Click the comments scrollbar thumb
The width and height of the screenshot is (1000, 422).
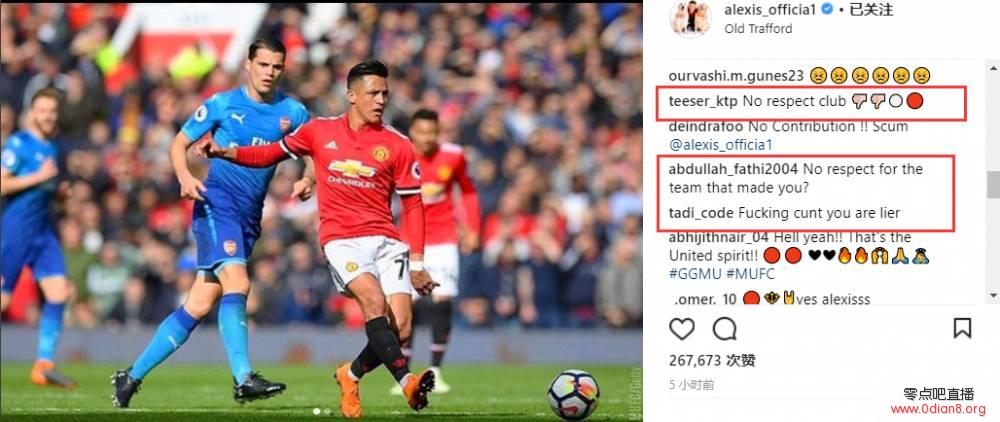point(993,185)
